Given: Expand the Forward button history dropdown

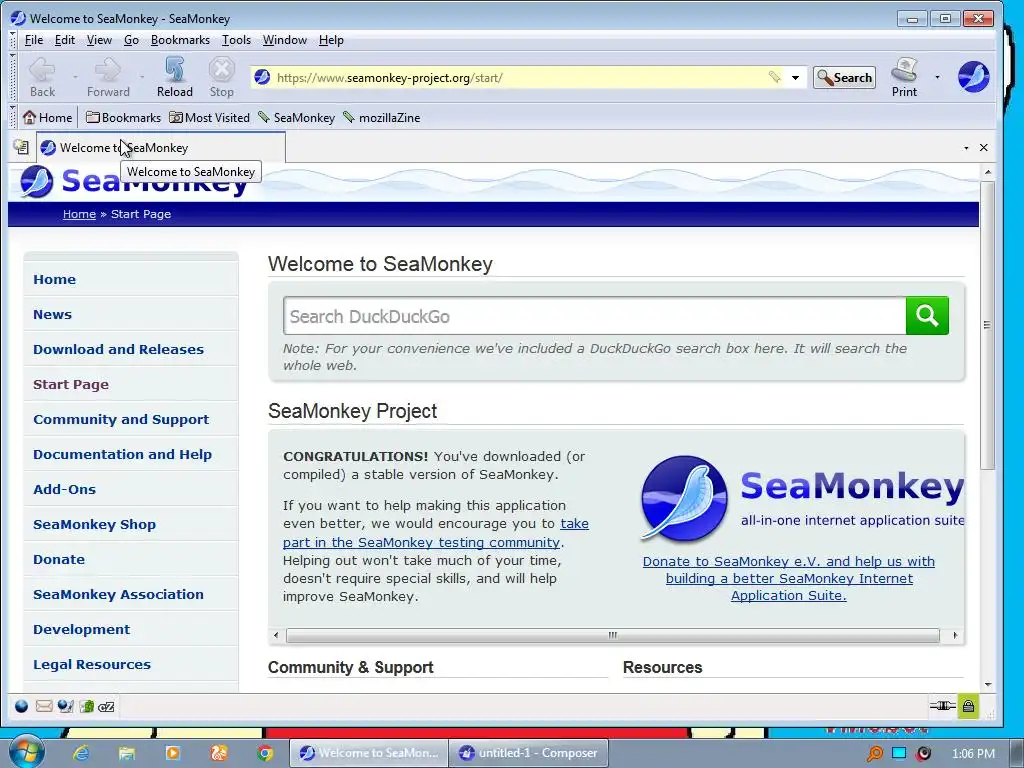Looking at the screenshot, I should pos(142,77).
